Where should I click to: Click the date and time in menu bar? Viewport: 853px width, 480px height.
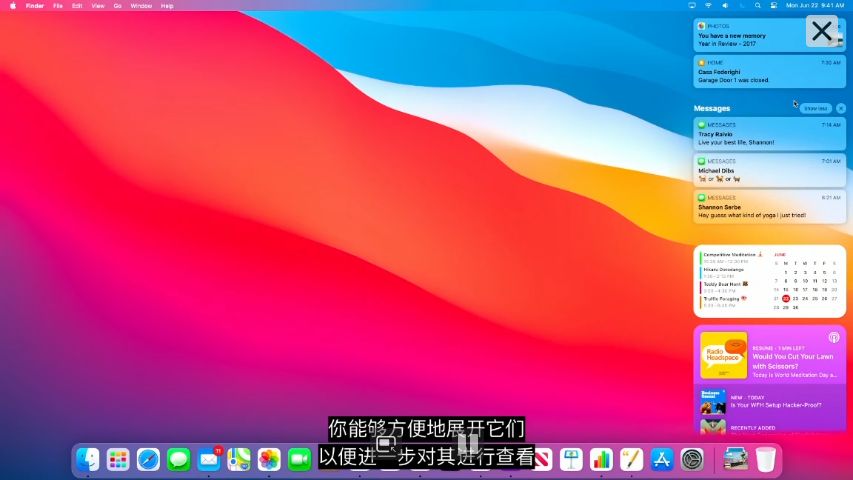tap(815, 5)
